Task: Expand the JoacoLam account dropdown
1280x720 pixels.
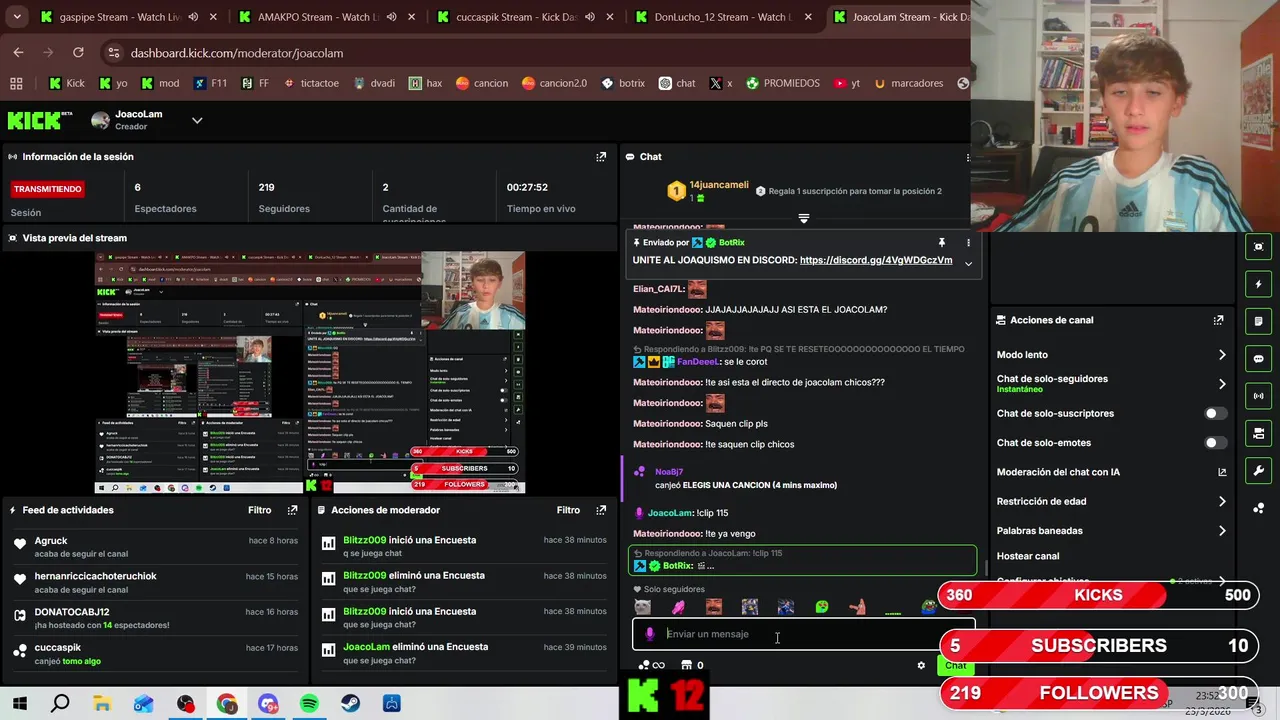Action: pos(197,120)
